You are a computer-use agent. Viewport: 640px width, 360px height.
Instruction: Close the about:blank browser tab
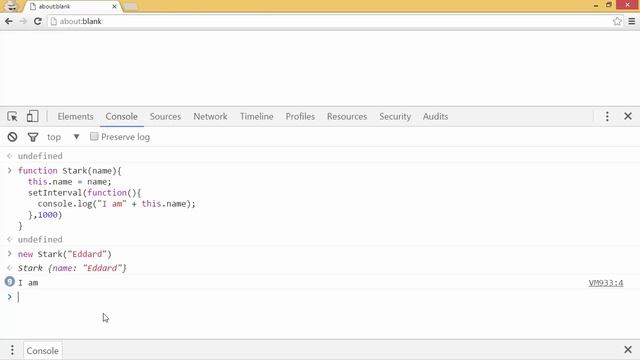pos(114,7)
